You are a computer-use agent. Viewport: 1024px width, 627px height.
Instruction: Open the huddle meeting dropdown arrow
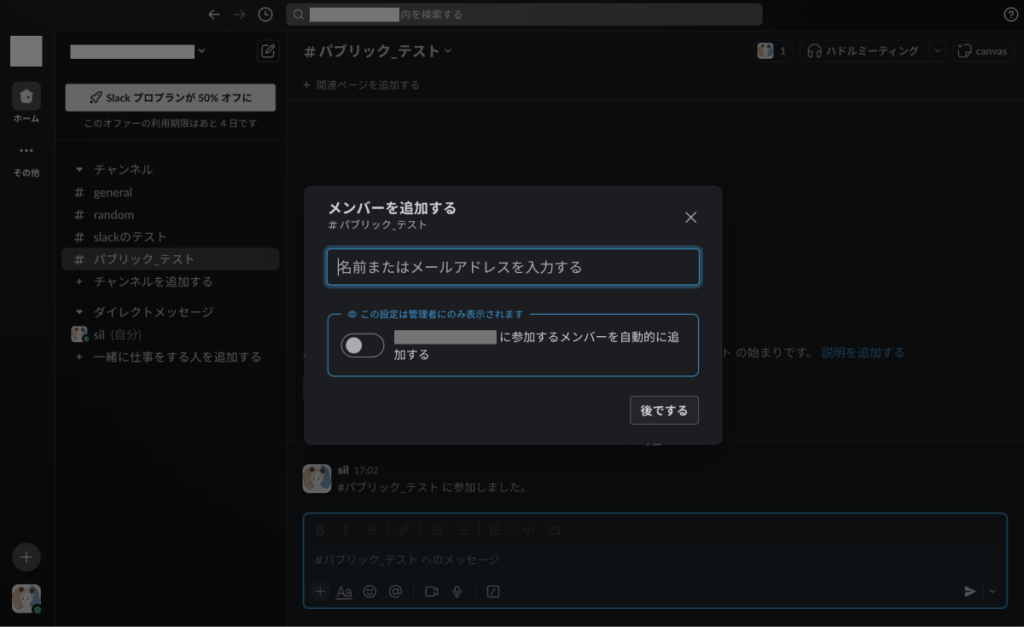(937, 51)
